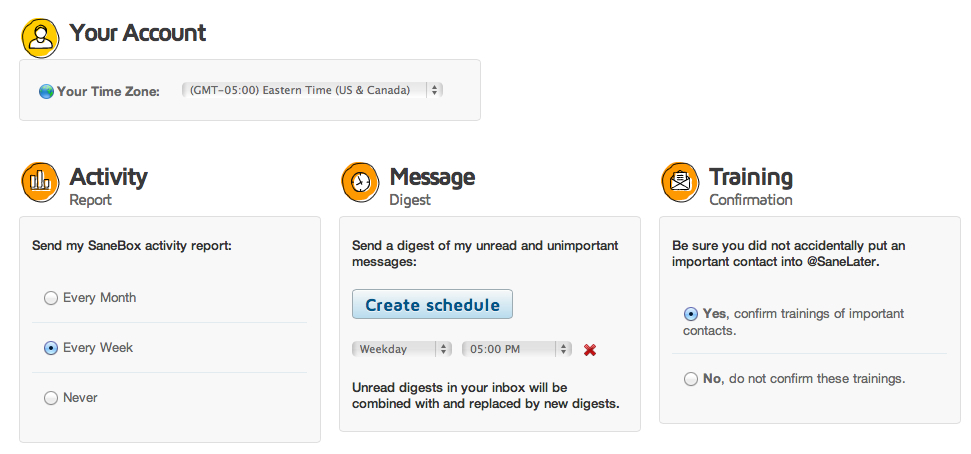
Task: Click the Training Confirmation envelope icon
Action: click(681, 182)
